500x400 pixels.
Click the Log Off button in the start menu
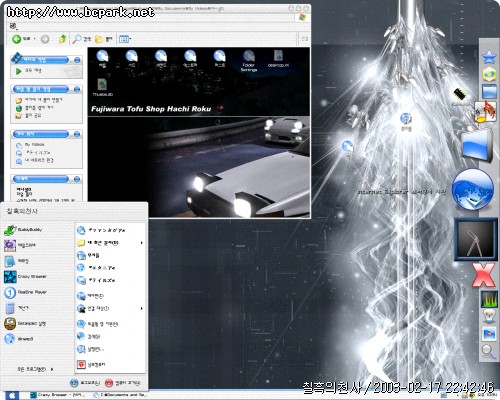coord(85,383)
